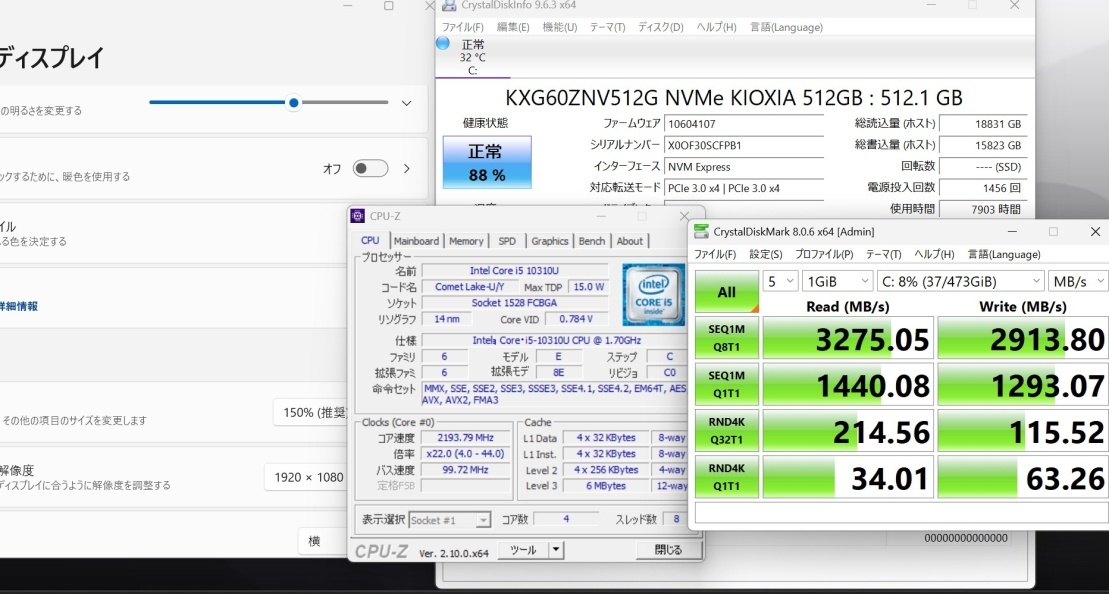Open CrystalDiskInfo 機能(U) menu
The width and height of the screenshot is (1109, 594).
559,28
